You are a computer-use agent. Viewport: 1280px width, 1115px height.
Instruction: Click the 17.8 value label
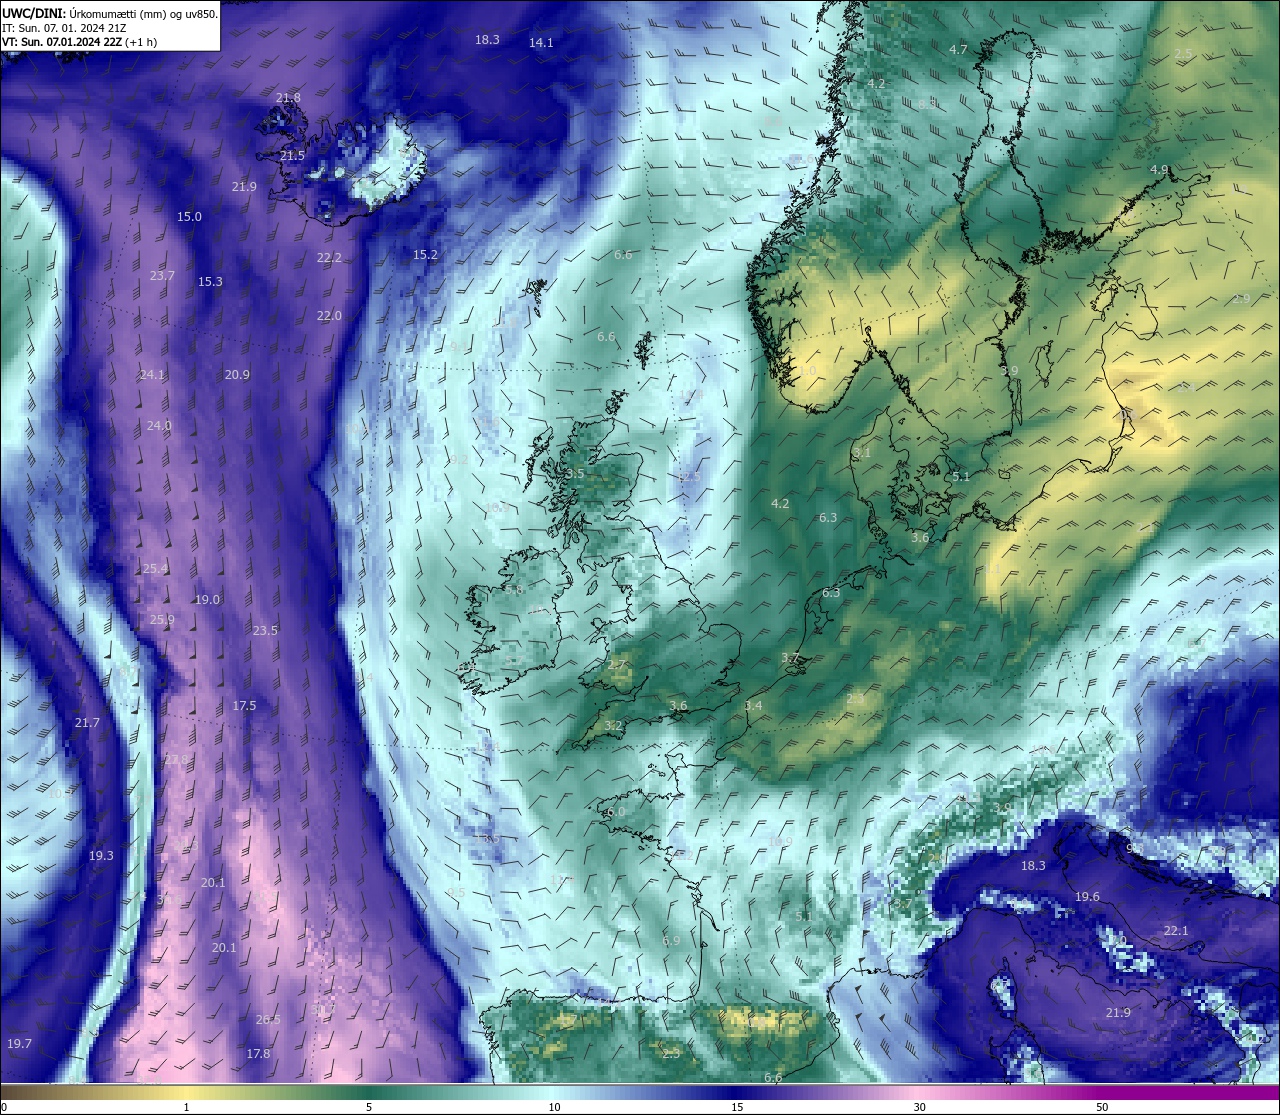[258, 1054]
